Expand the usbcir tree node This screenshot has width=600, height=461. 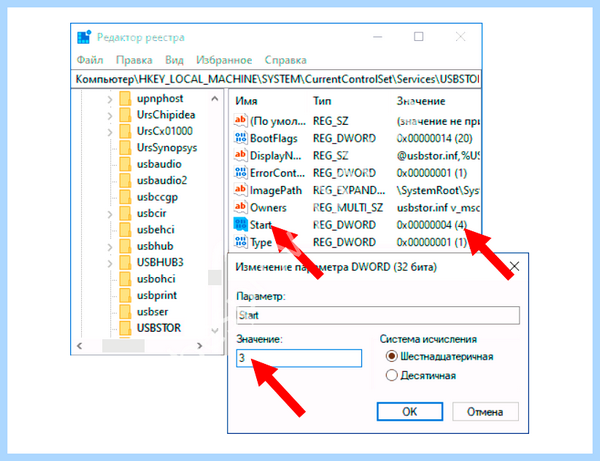coord(110,214)
